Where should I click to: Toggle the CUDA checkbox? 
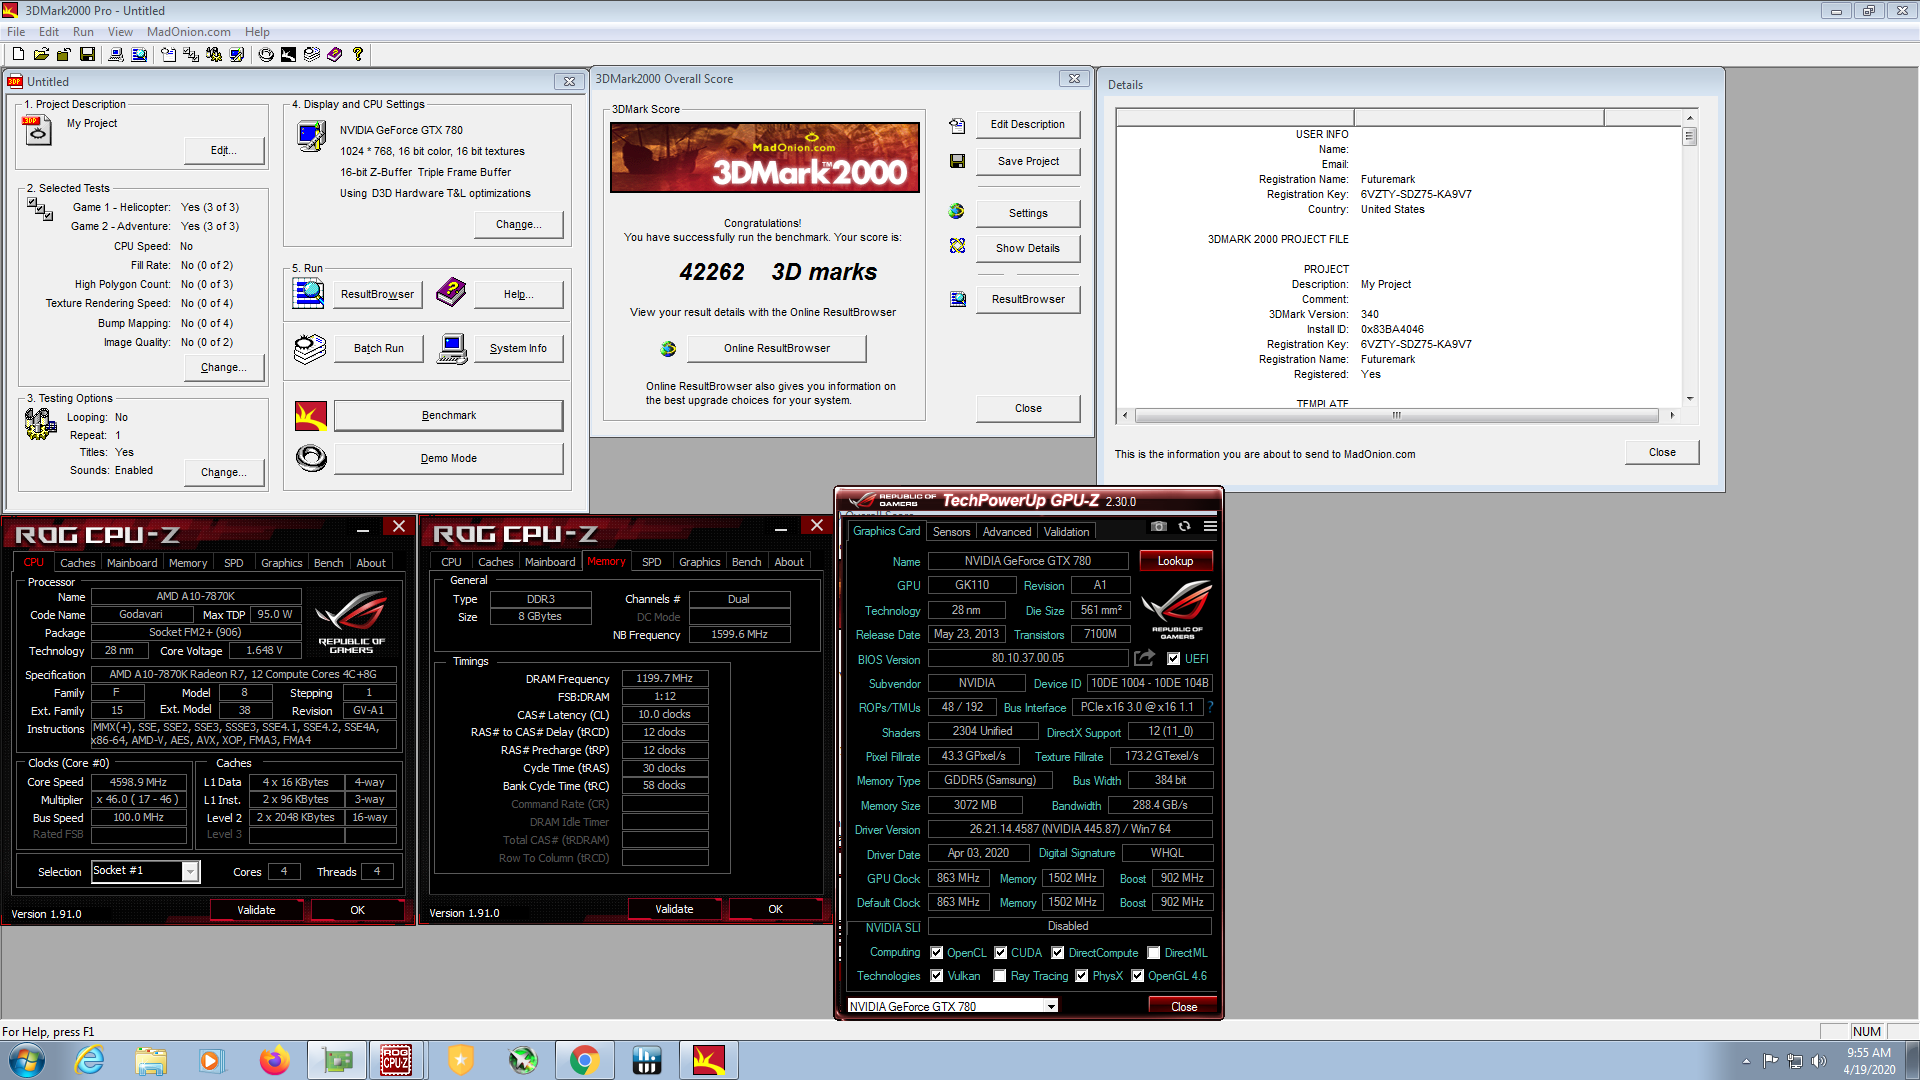[x=1000, y=953]
